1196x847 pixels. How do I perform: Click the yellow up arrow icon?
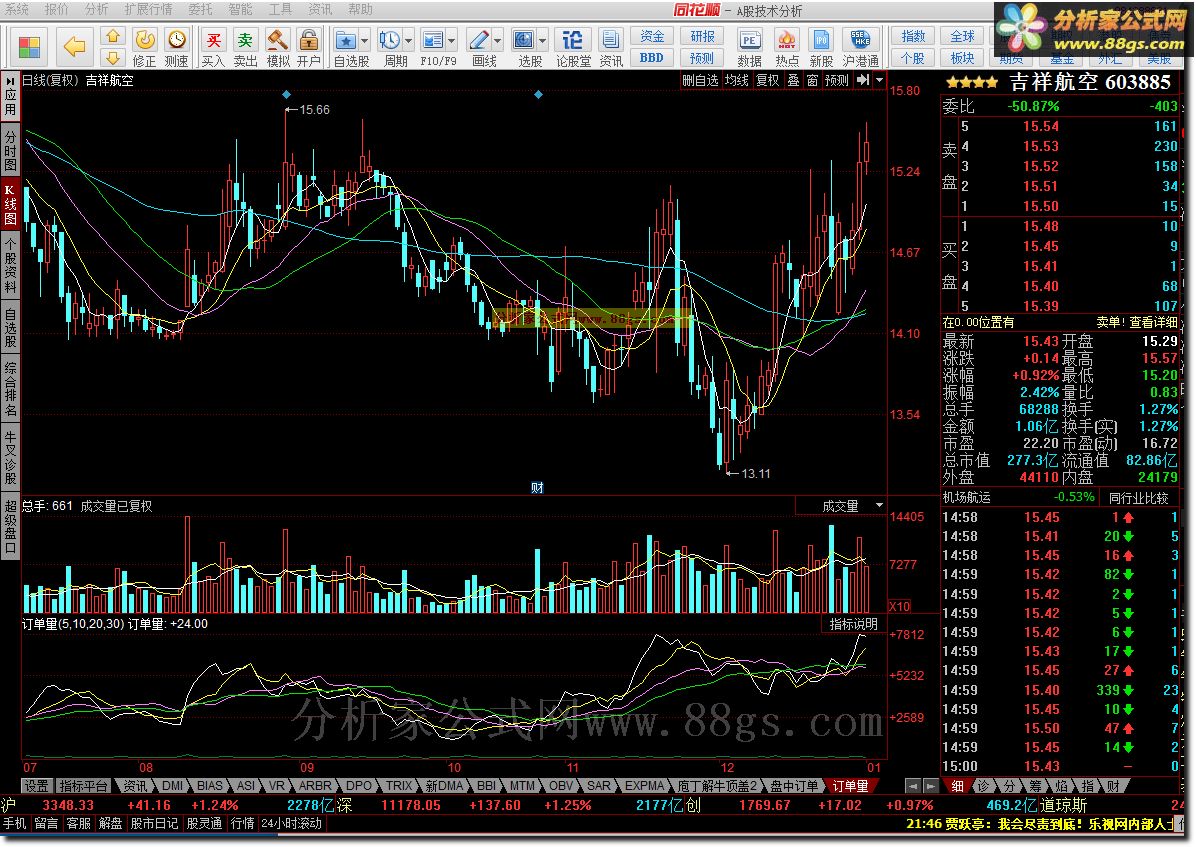[x=113, y=37]
